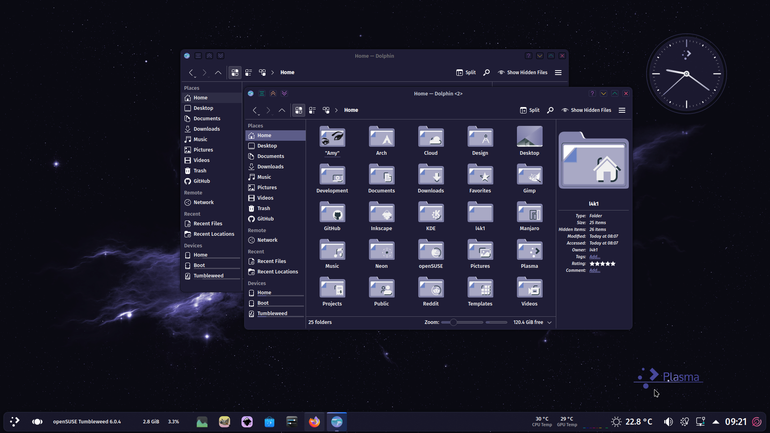This screenshot has width=770, height=433.
Task: Switch to Icons view mode in front Dolphin
Action: coord(299,110)
